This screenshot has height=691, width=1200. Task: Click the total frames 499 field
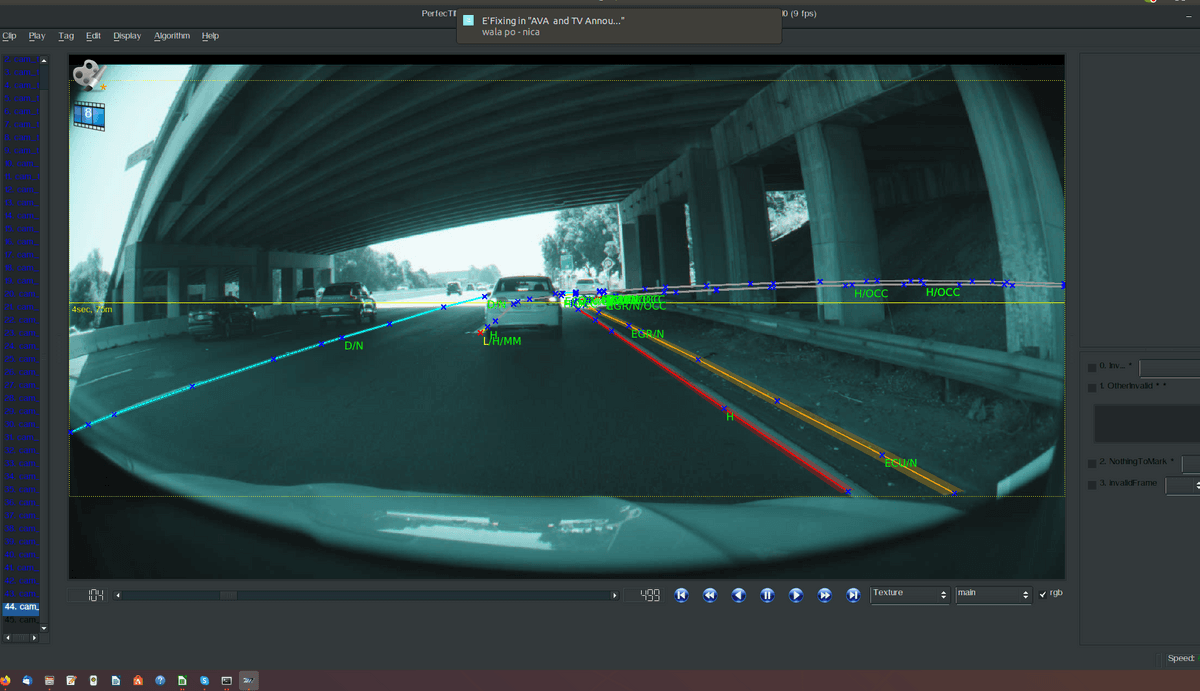click(645, 595)
